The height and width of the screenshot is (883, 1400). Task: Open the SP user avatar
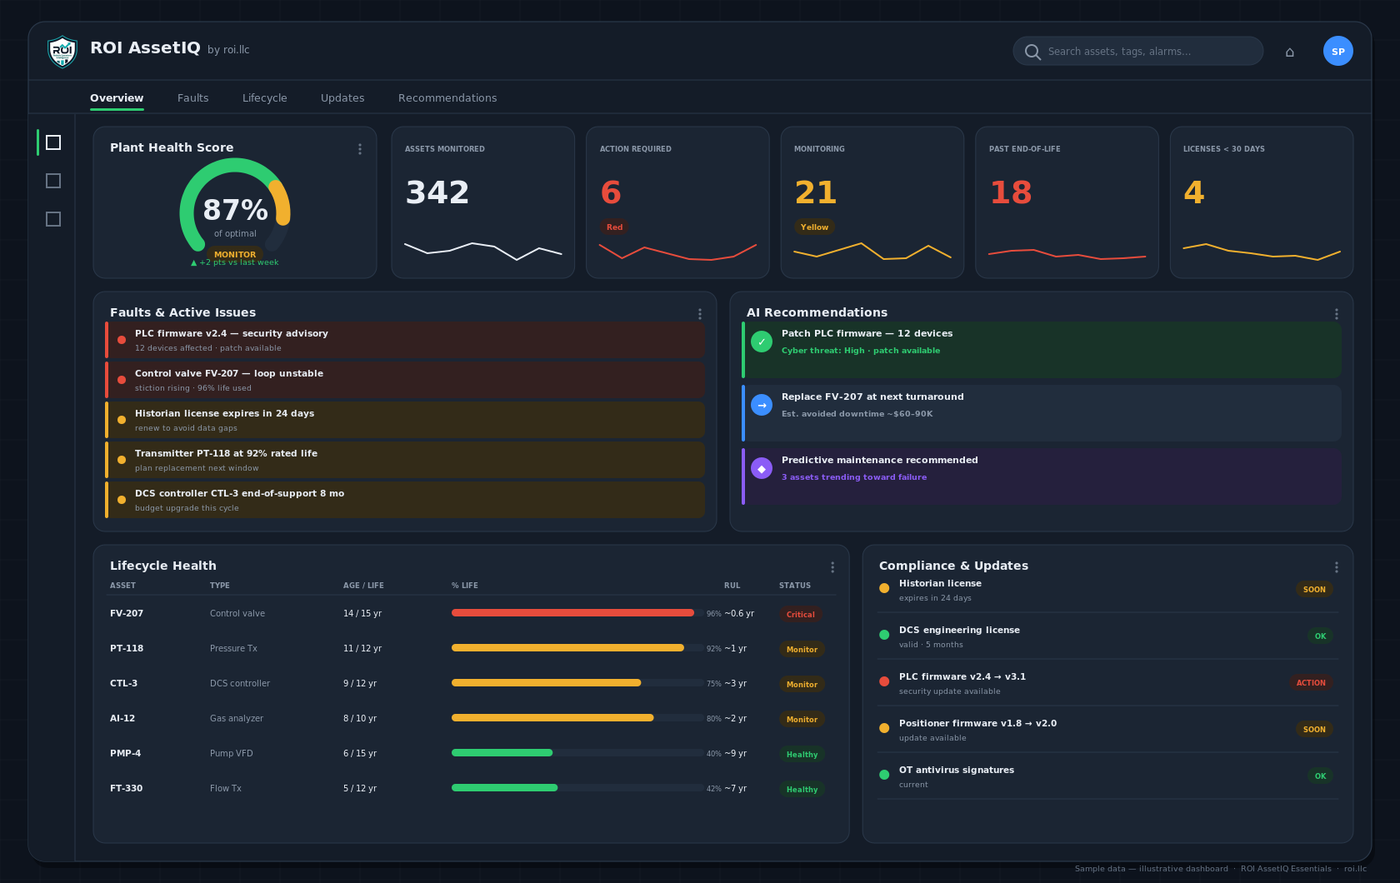(x=1338, y=51)
